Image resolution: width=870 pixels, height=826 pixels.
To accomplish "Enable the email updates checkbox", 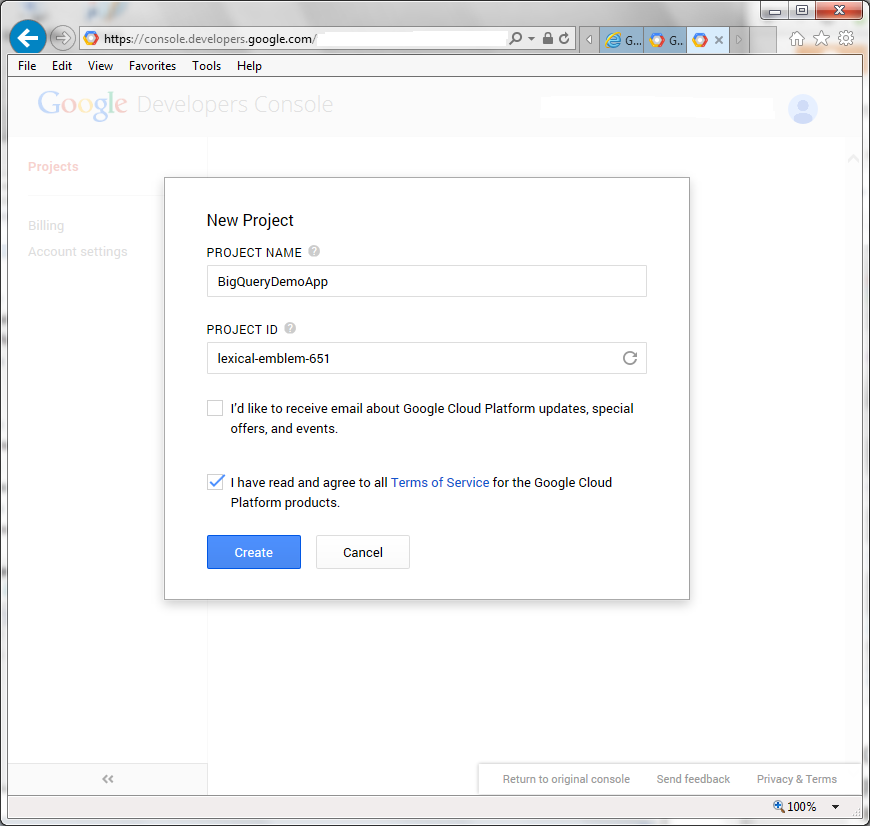I will click(215, 408).
